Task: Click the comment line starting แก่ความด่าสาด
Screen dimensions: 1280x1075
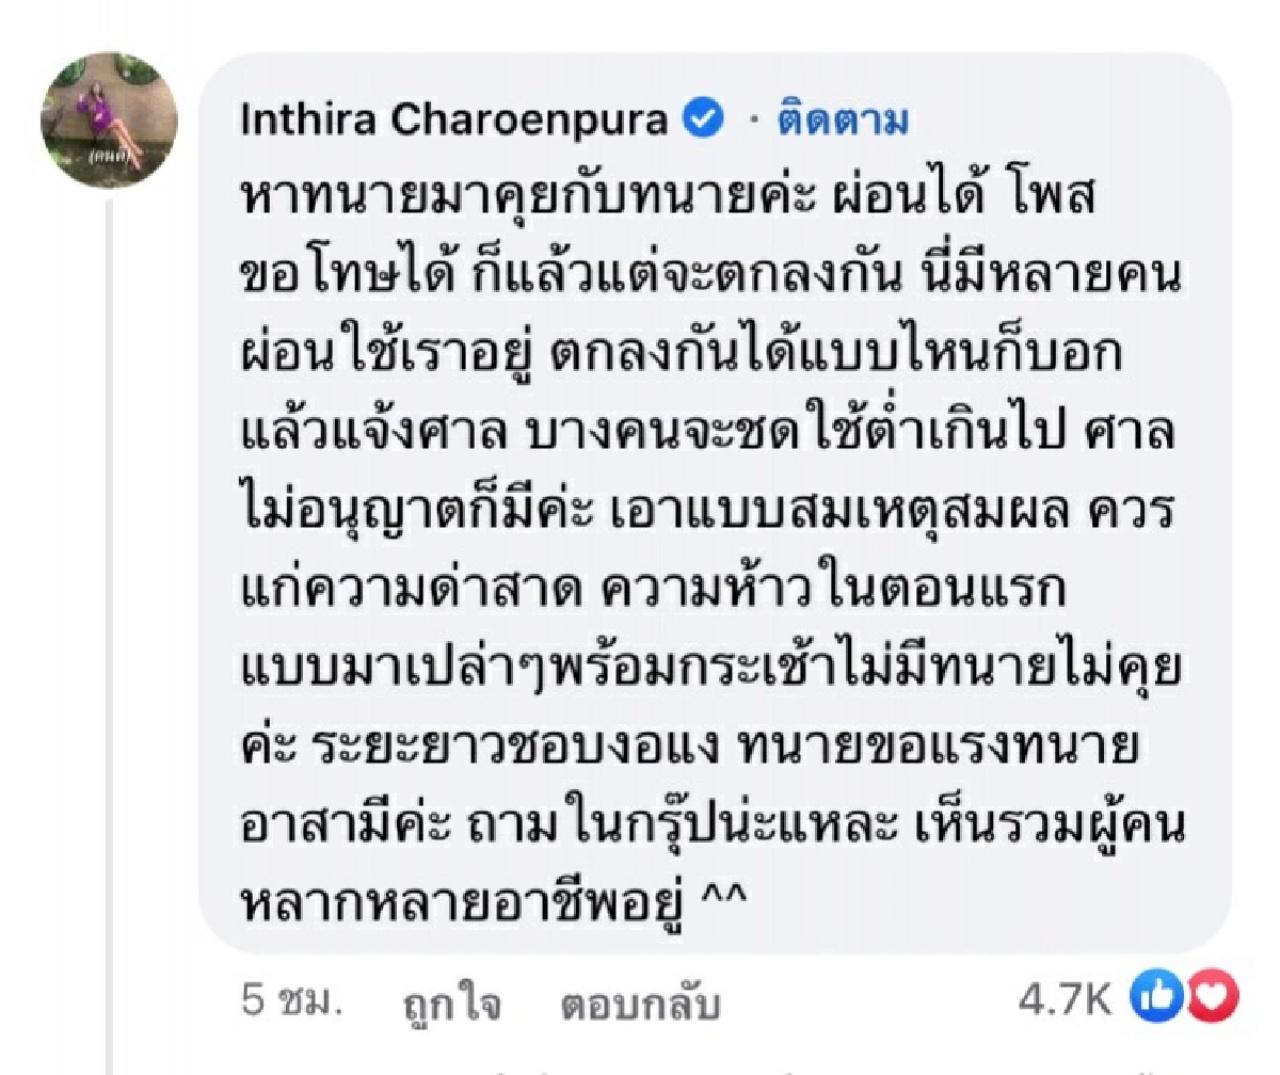Action: tap(652, 589)
